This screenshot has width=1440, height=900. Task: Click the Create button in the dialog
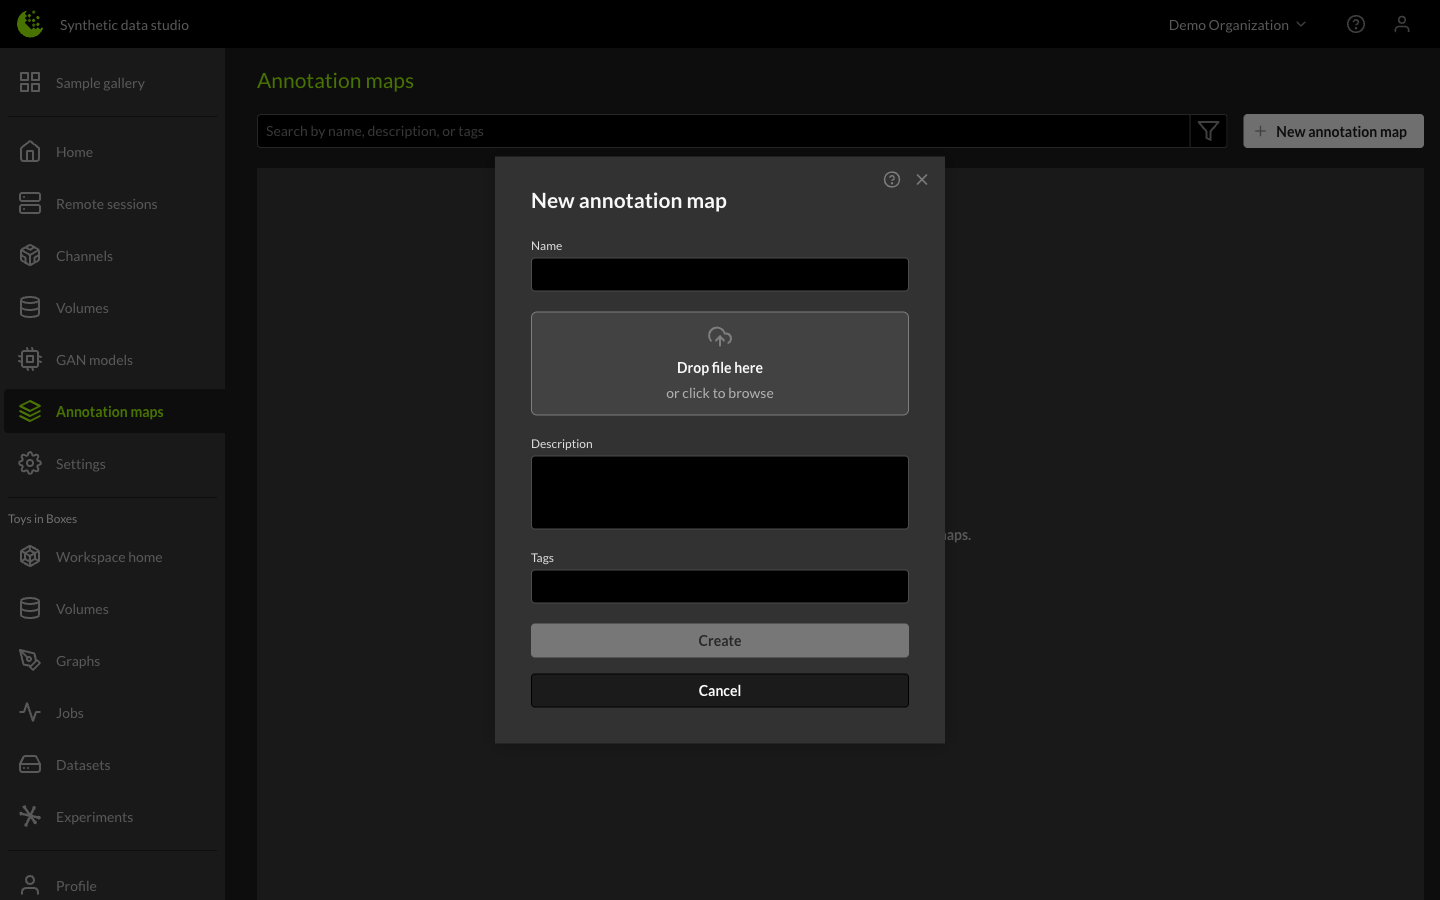point(720,640)
